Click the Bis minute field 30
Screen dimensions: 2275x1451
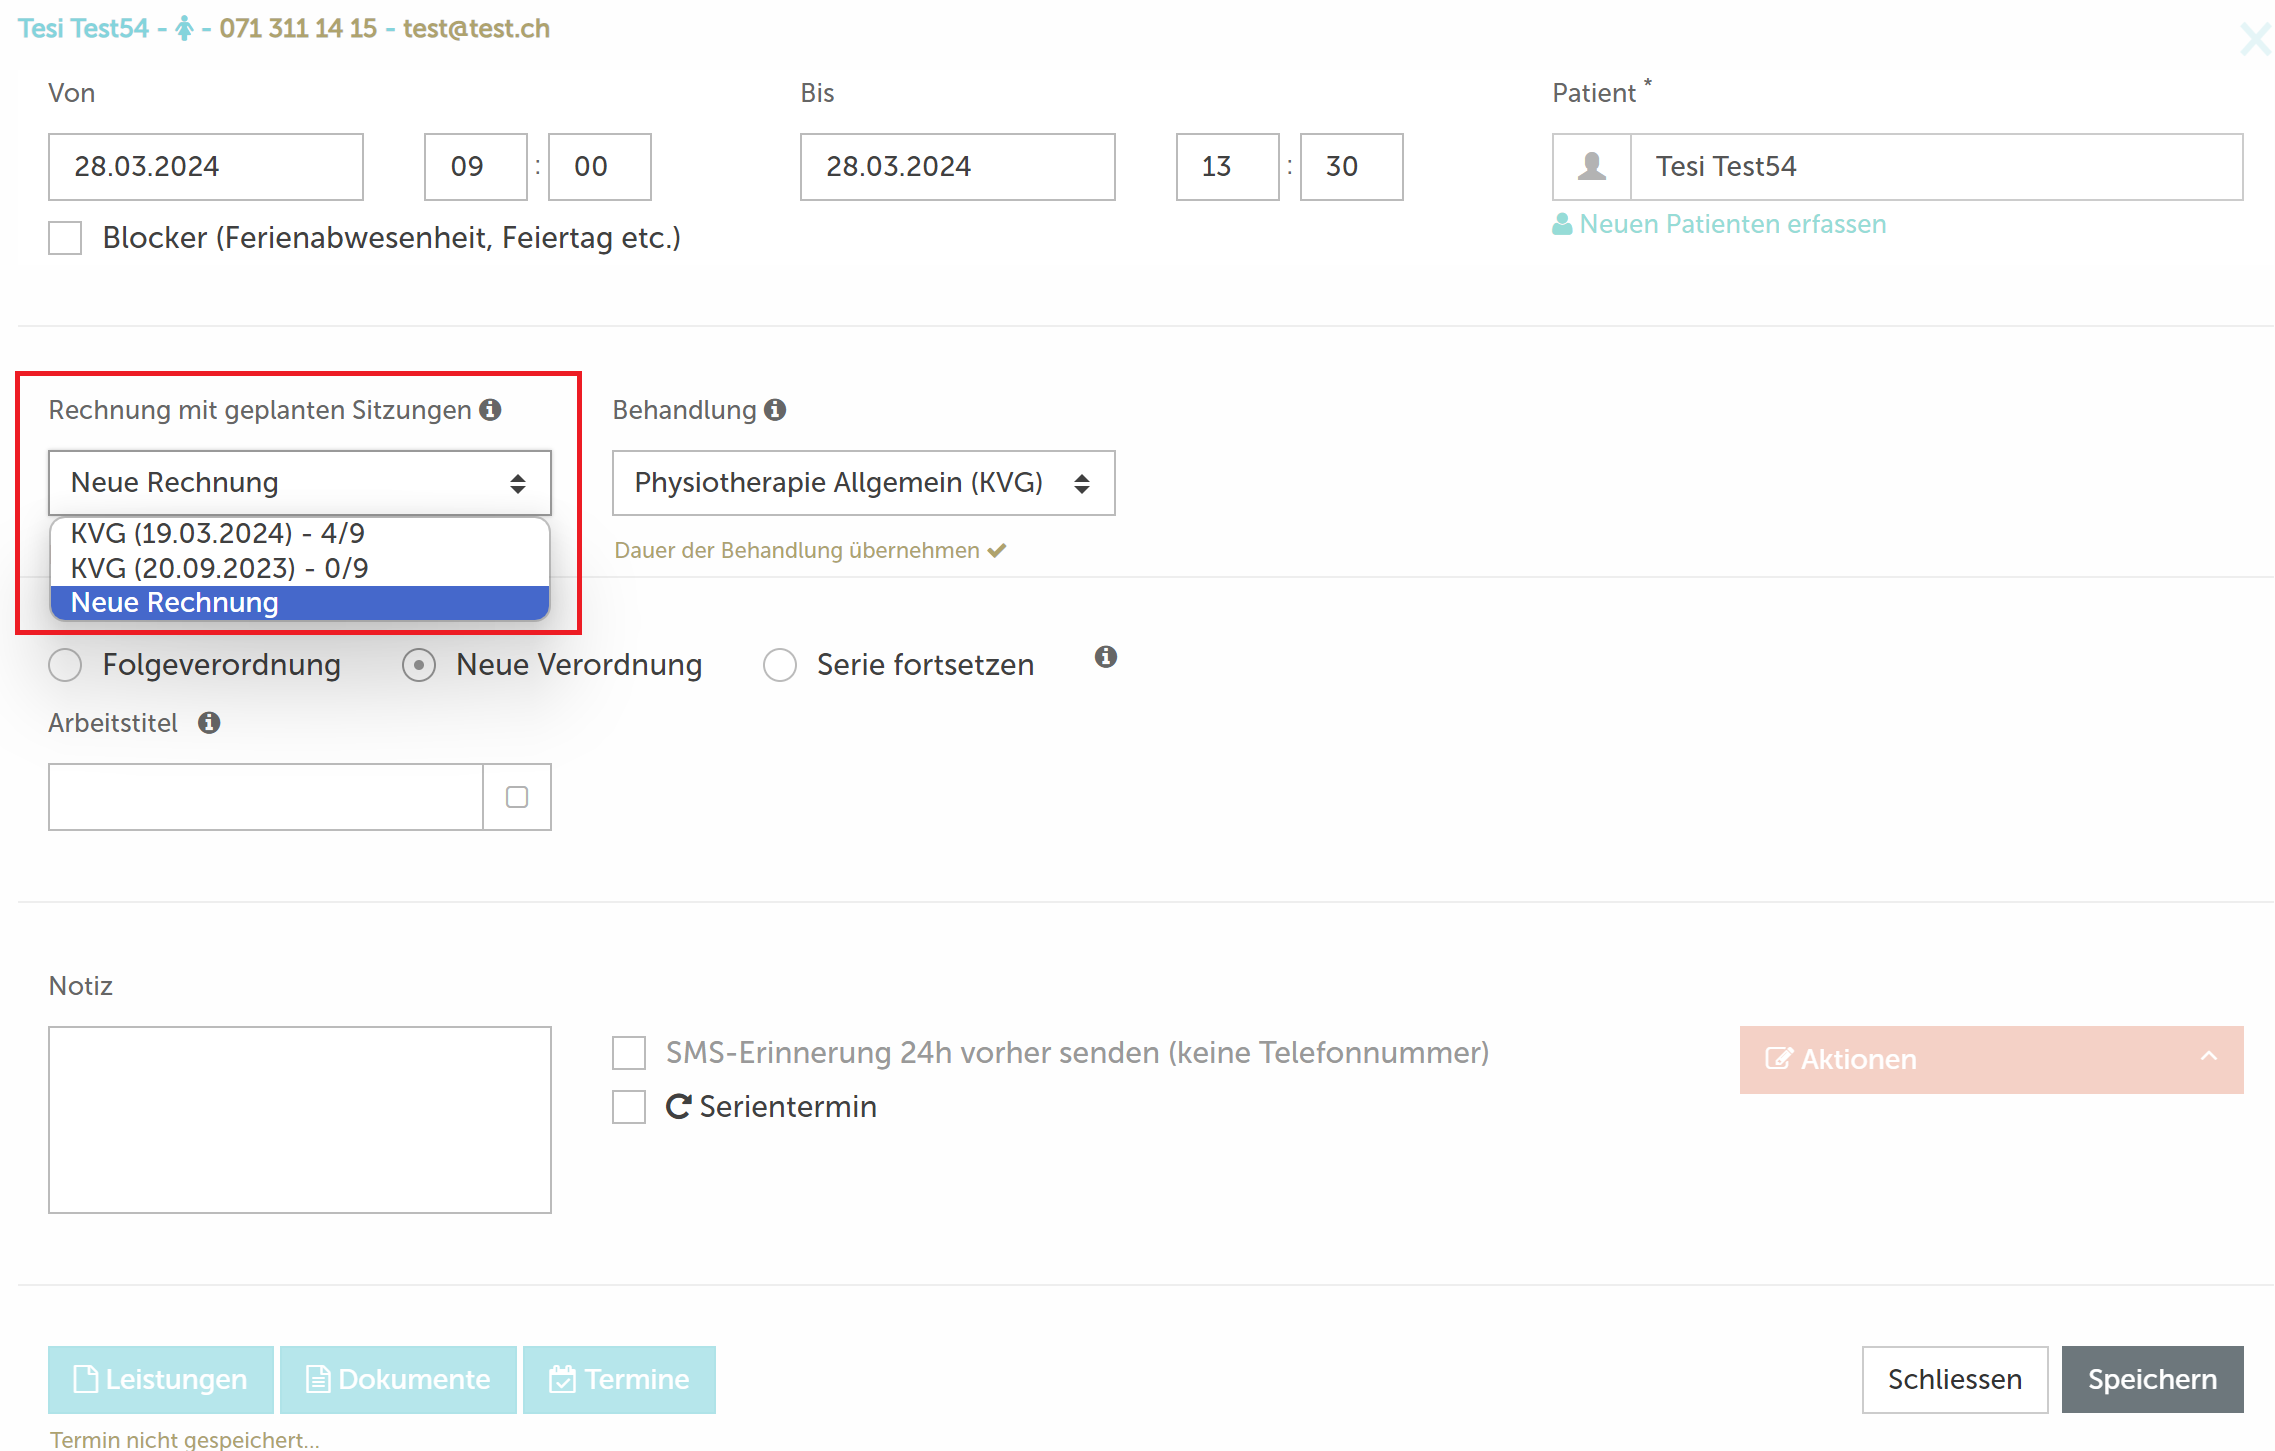point(1352,167)
